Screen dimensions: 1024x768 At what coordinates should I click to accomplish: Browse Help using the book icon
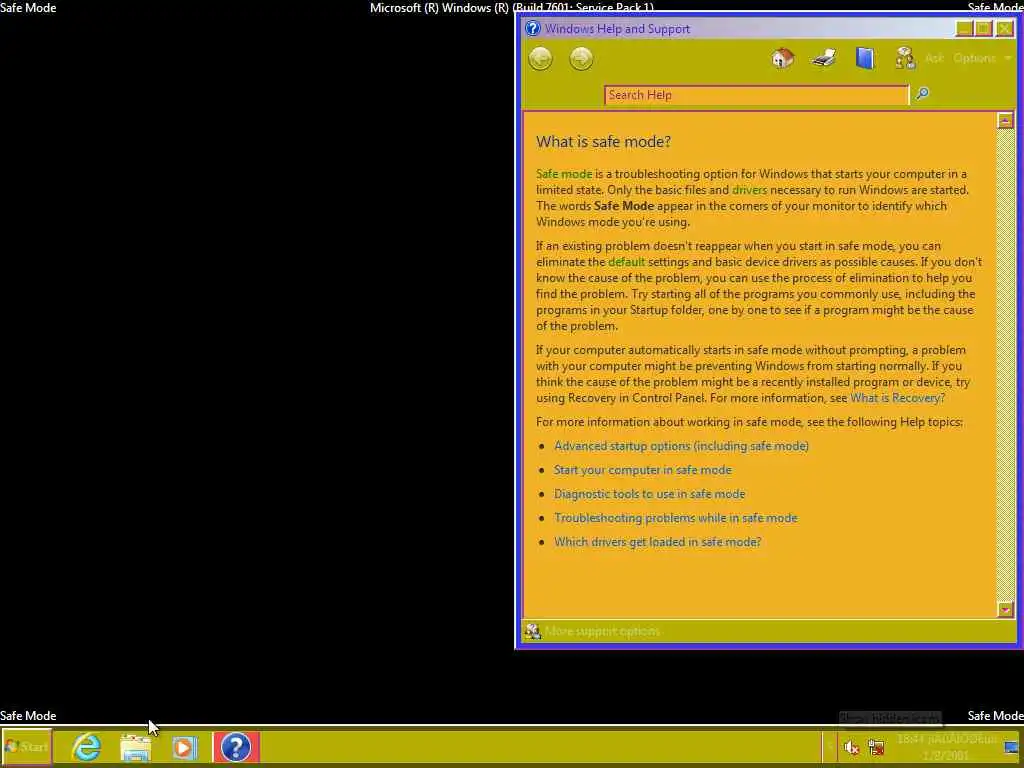pyautogui.click(x=865, y=58)
